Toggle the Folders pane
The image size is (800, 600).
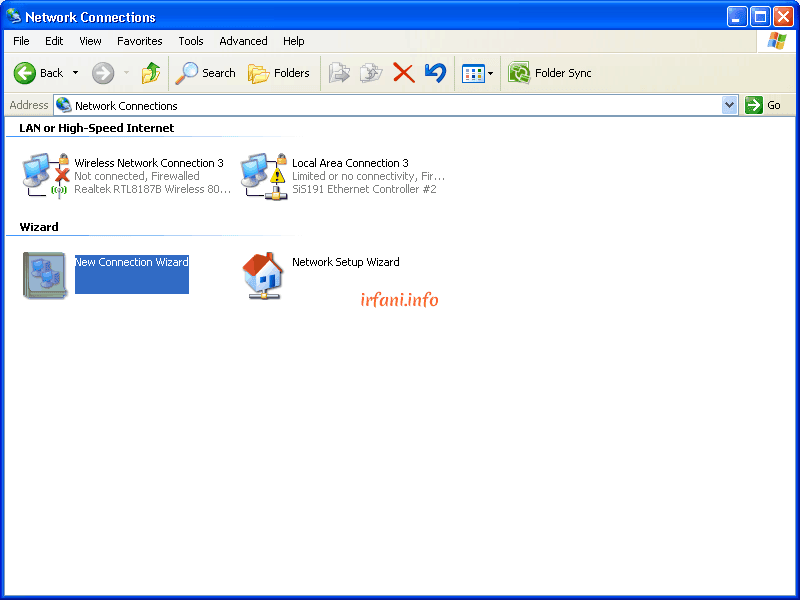click(279, 73)
